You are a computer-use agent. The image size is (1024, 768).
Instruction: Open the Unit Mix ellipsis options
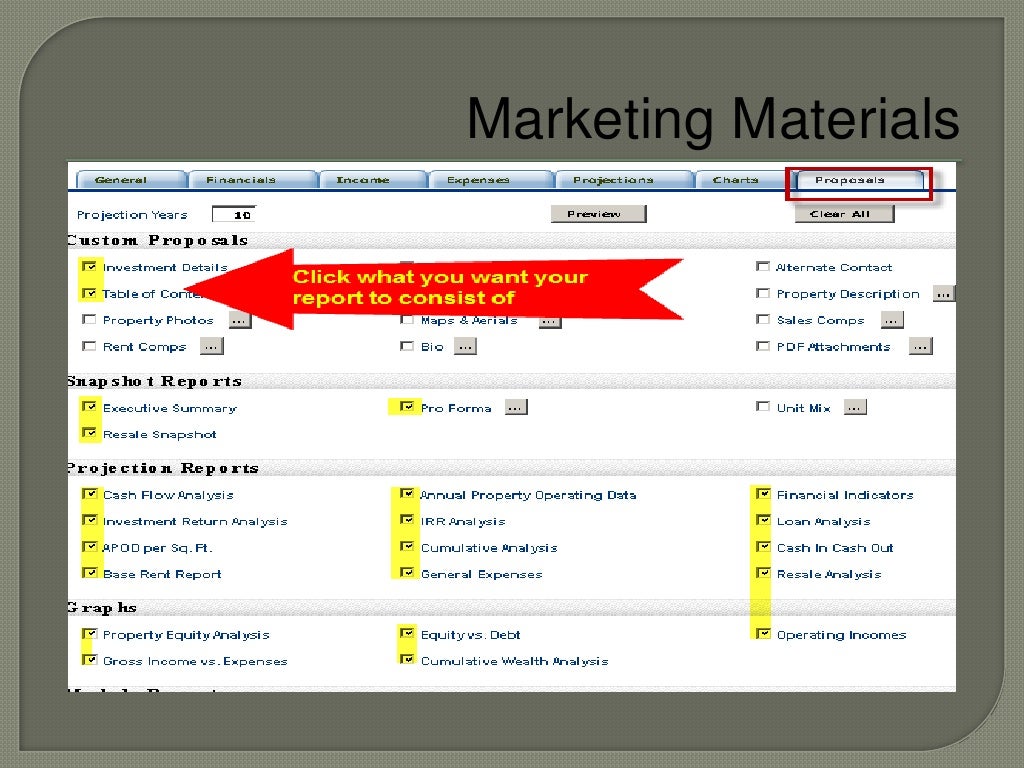pos(855,408)
